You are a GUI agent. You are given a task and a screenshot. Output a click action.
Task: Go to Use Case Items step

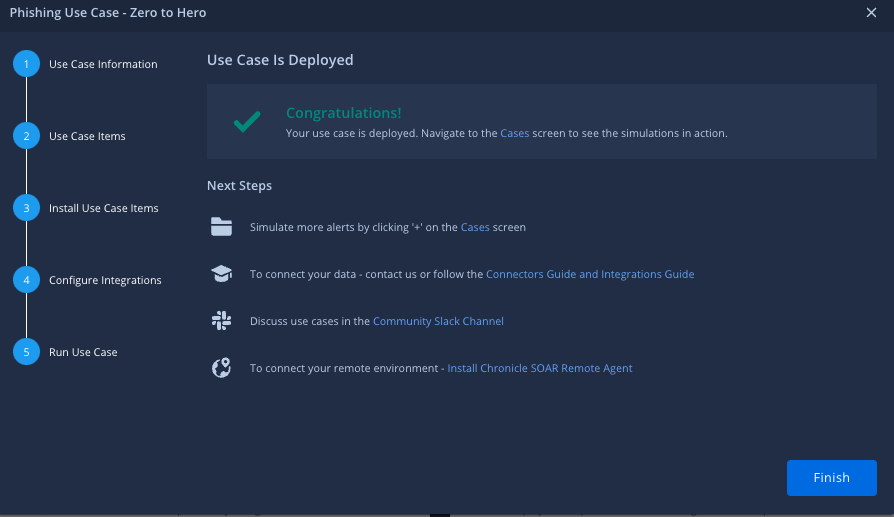pos(87,136)
